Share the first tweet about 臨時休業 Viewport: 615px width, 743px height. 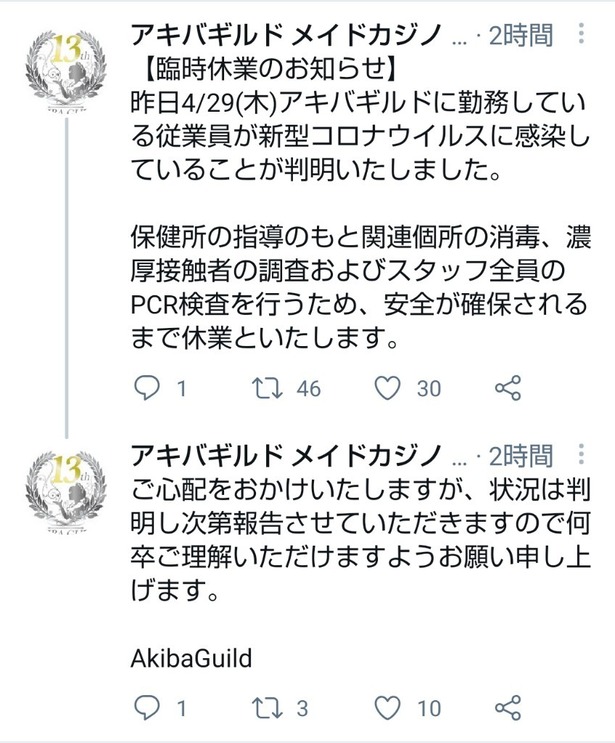tap(509, 389)
